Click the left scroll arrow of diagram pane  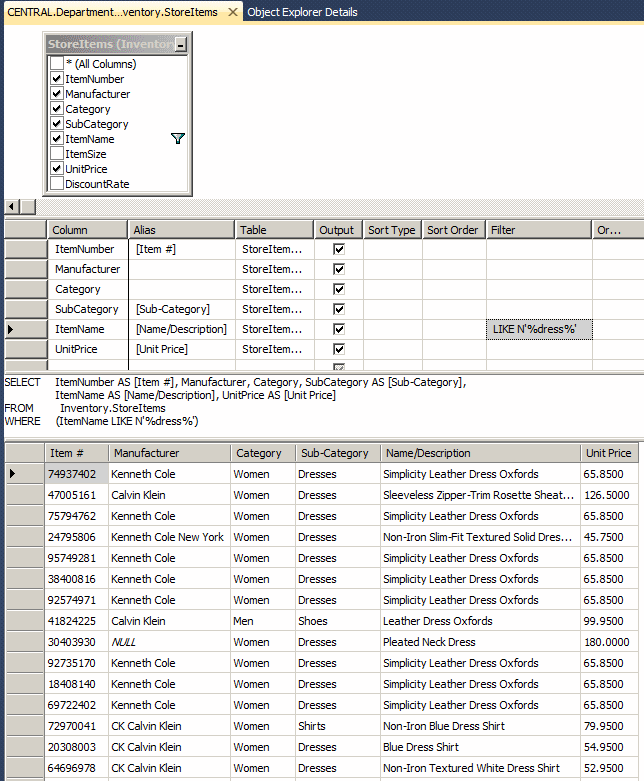pyautogui.click(x=12, y=206)
